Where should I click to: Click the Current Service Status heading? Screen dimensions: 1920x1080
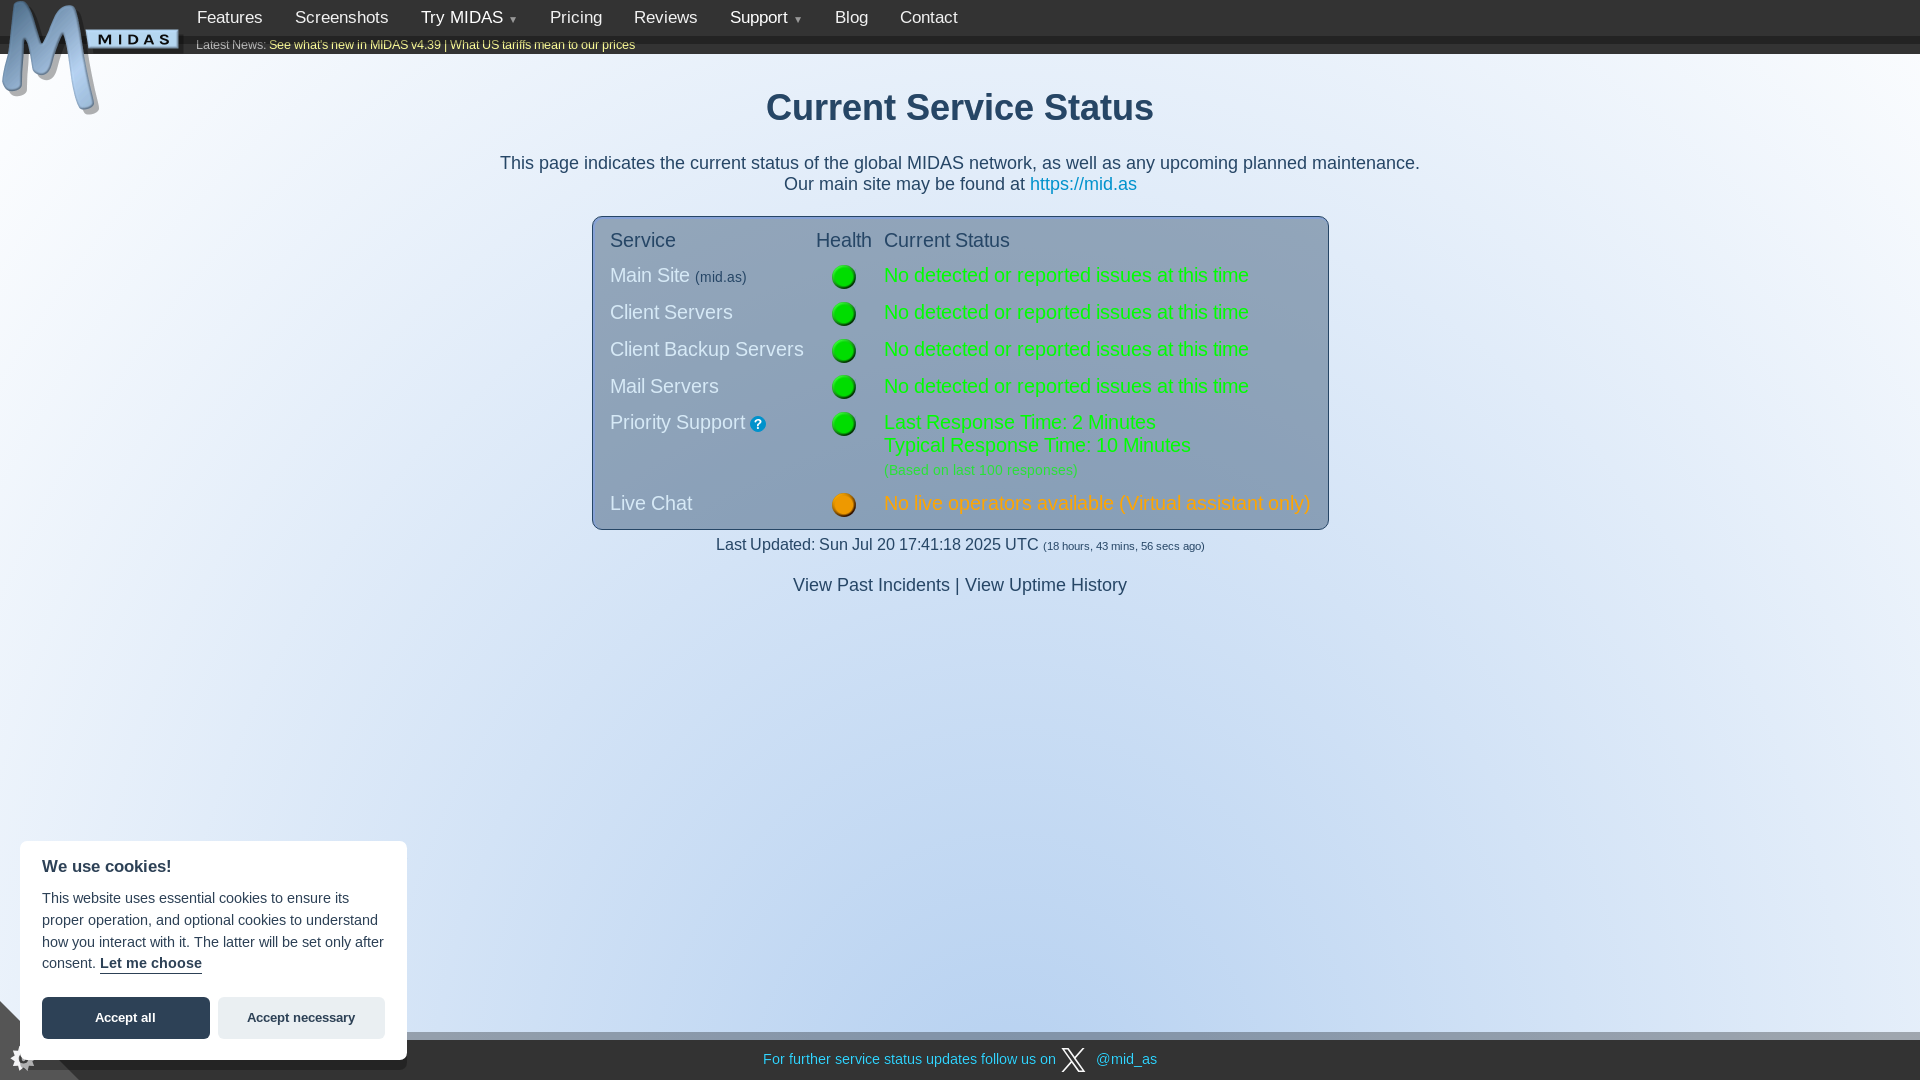[960, 108]
